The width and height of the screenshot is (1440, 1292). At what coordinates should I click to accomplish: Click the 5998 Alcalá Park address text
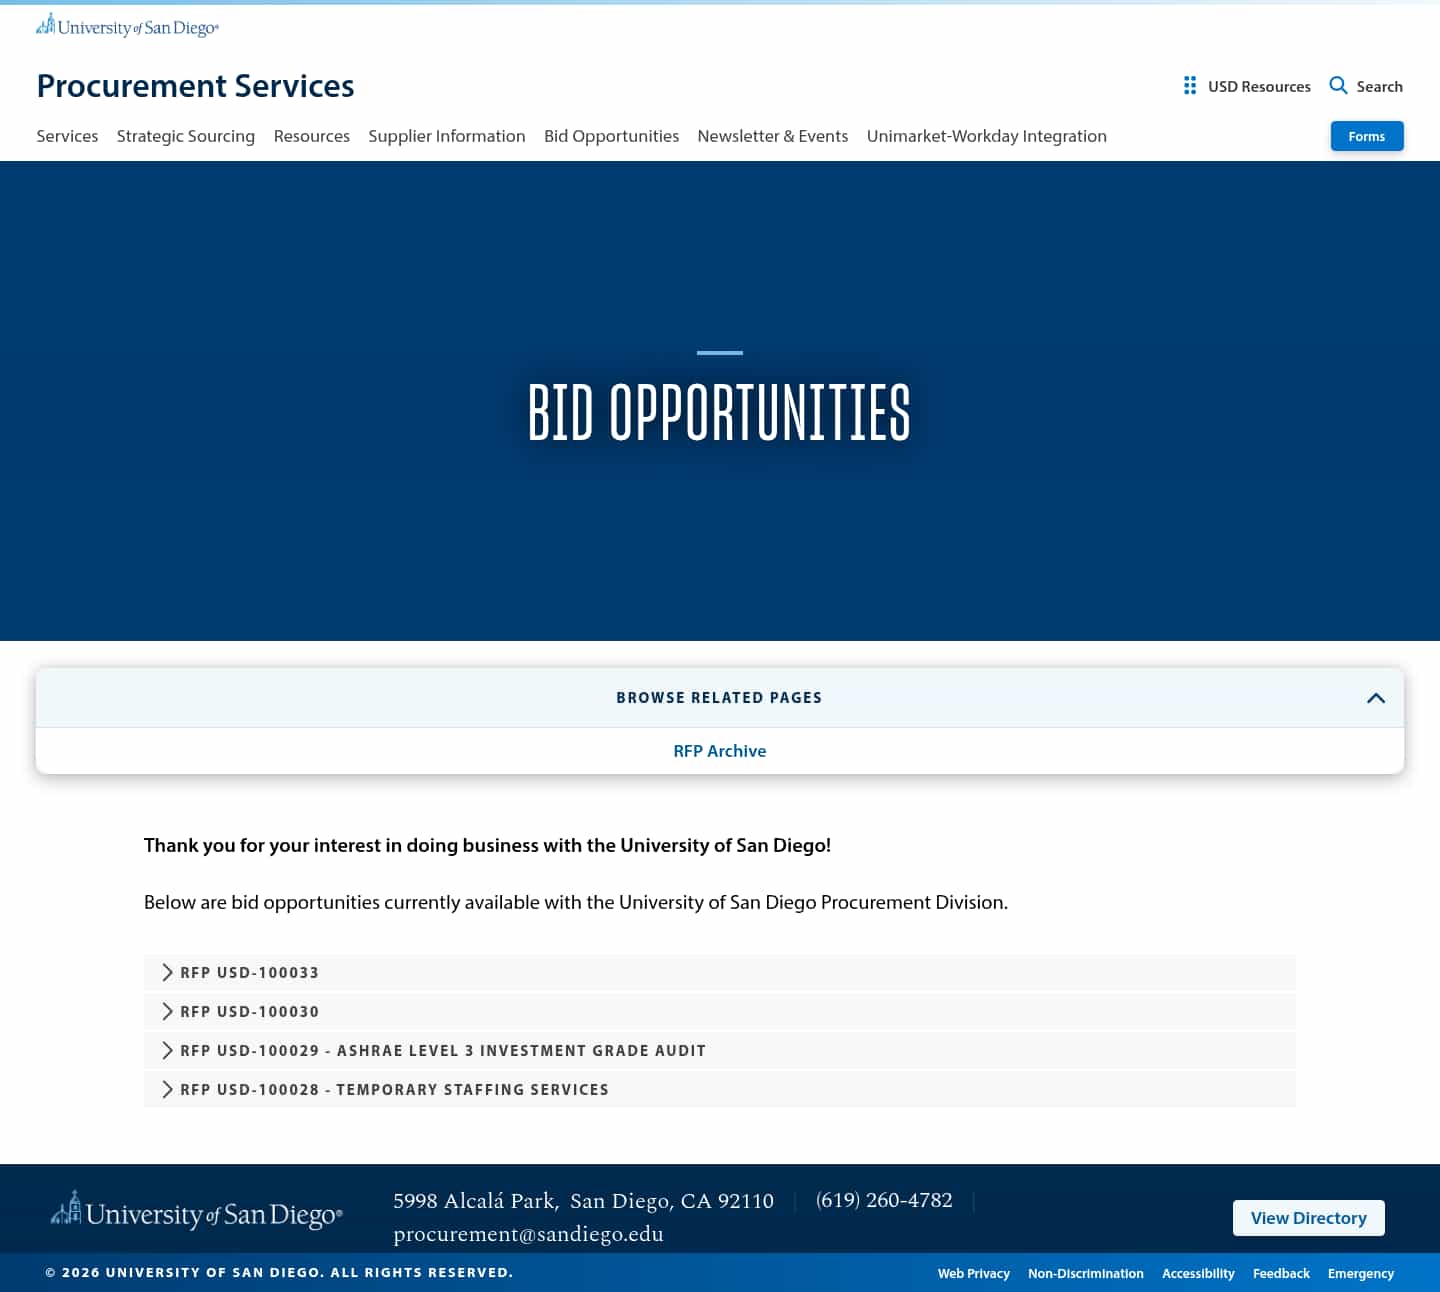coord(584,1200)
